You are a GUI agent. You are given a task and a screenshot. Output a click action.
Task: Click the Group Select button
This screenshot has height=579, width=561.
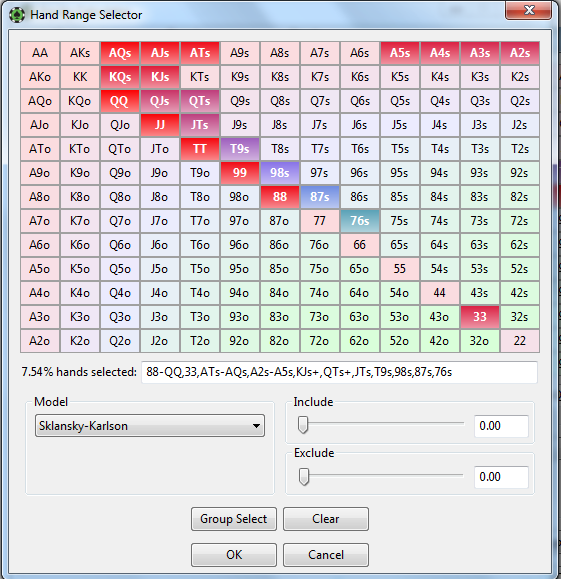(234, 519)
